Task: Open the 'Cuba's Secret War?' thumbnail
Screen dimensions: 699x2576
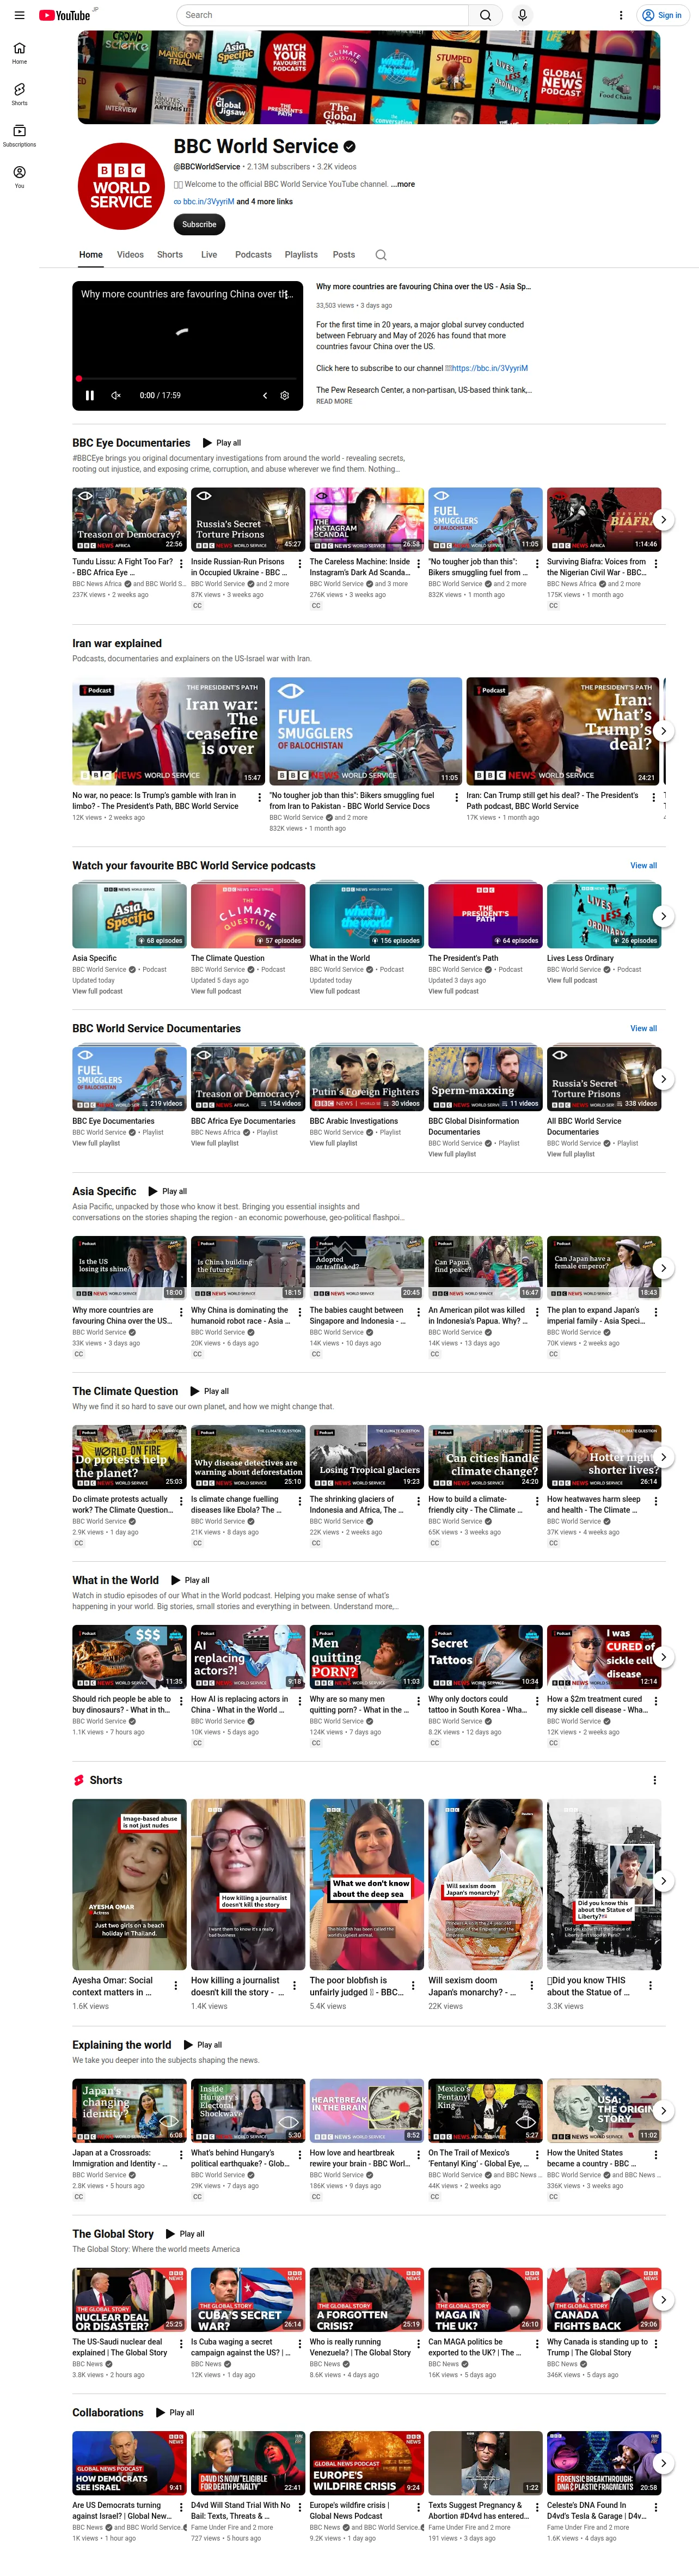Action: (x=248, y=2300)
